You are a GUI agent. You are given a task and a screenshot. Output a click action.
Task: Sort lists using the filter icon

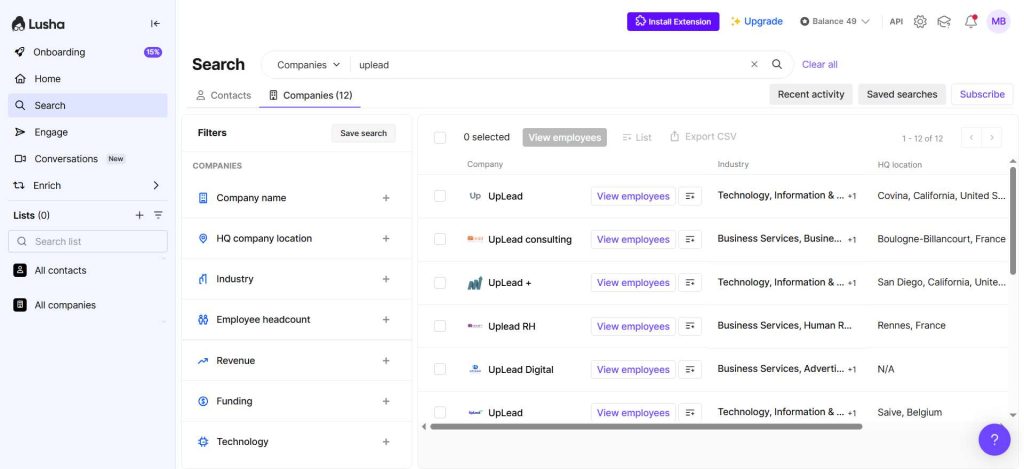coord(158,215)
